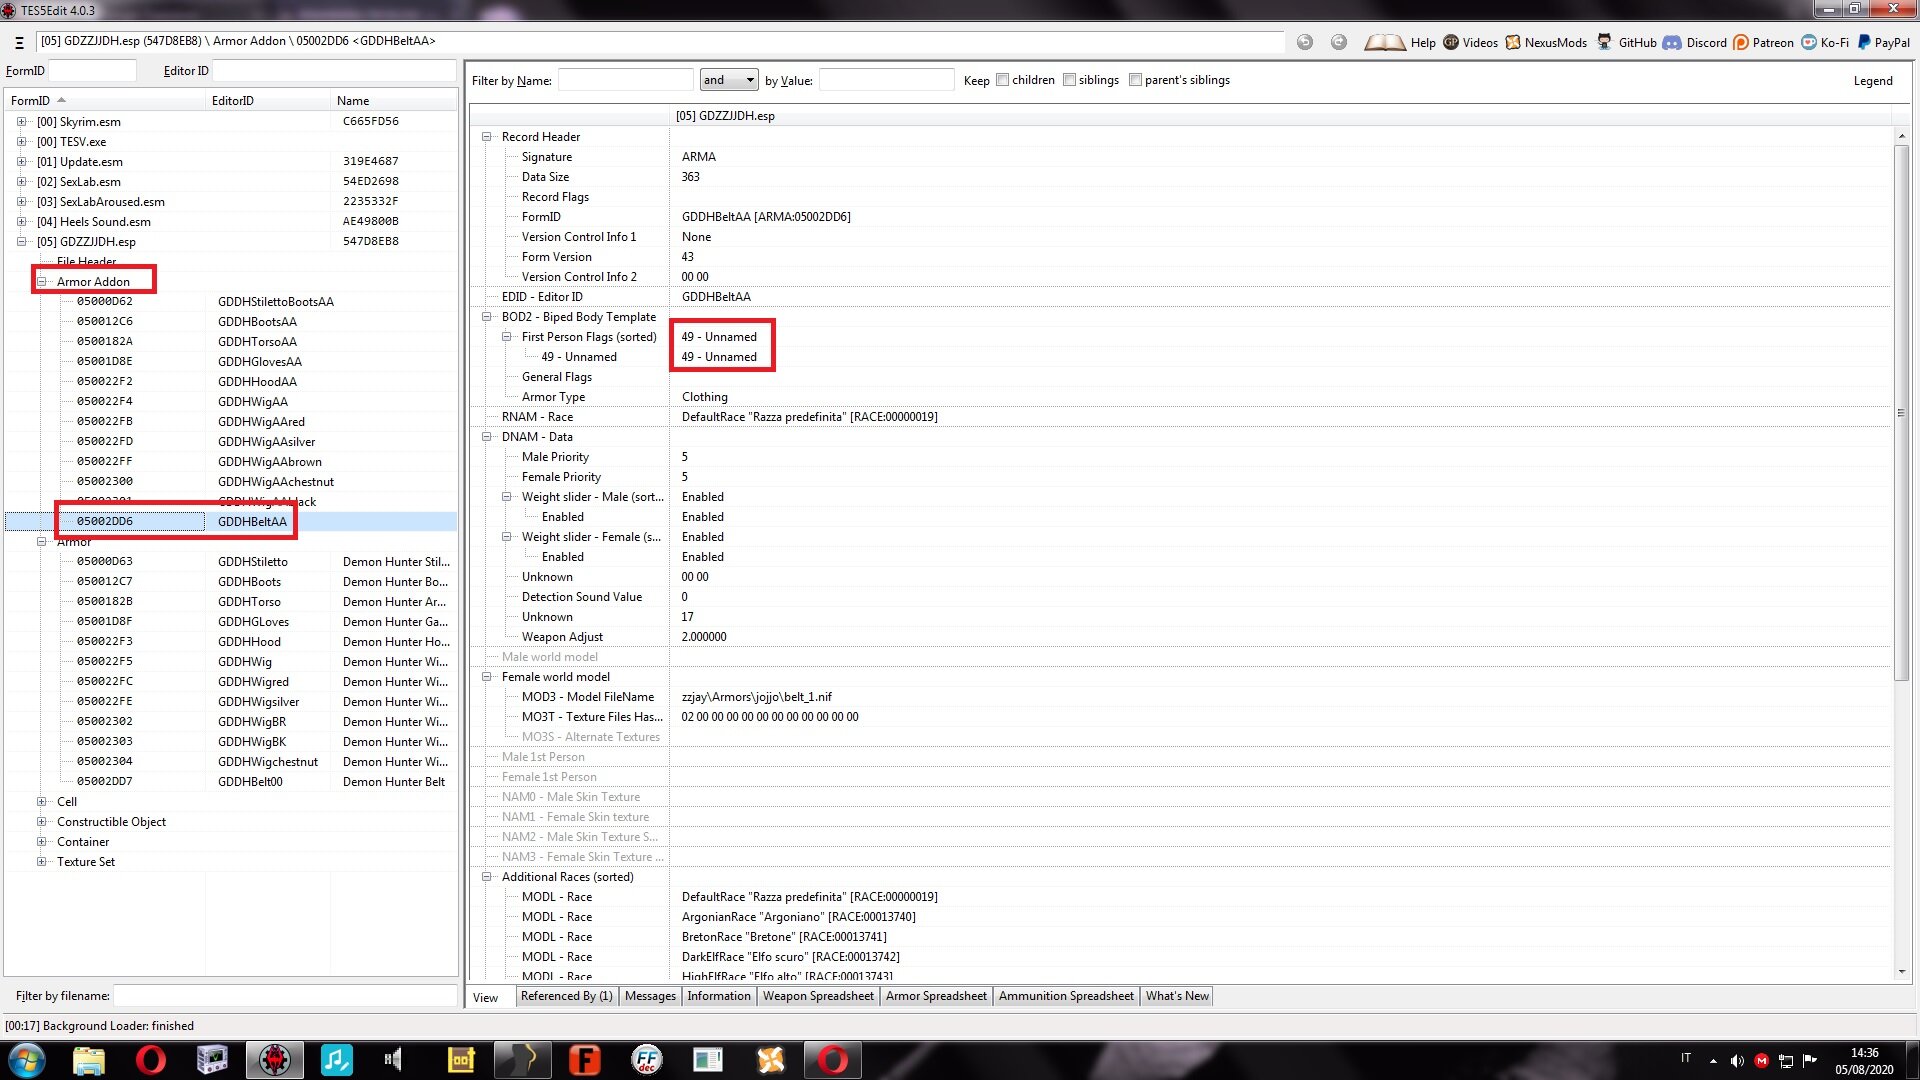The image size is (1920, 1080).
Task: Click the back navigation arrow icon
Action: click(1305, 42)
